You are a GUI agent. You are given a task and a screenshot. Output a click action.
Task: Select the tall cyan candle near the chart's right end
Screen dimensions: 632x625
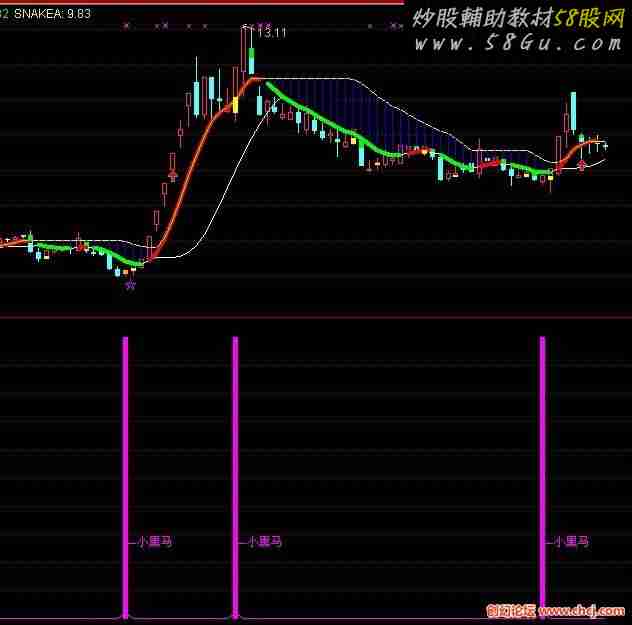pos(573,111)
